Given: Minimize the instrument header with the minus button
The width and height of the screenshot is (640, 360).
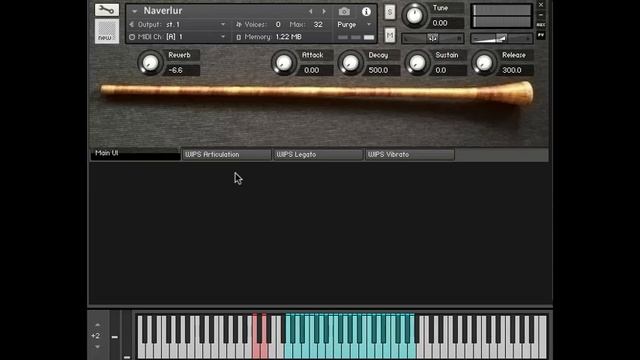Looking at the screenshot, I should pos(541,15).
